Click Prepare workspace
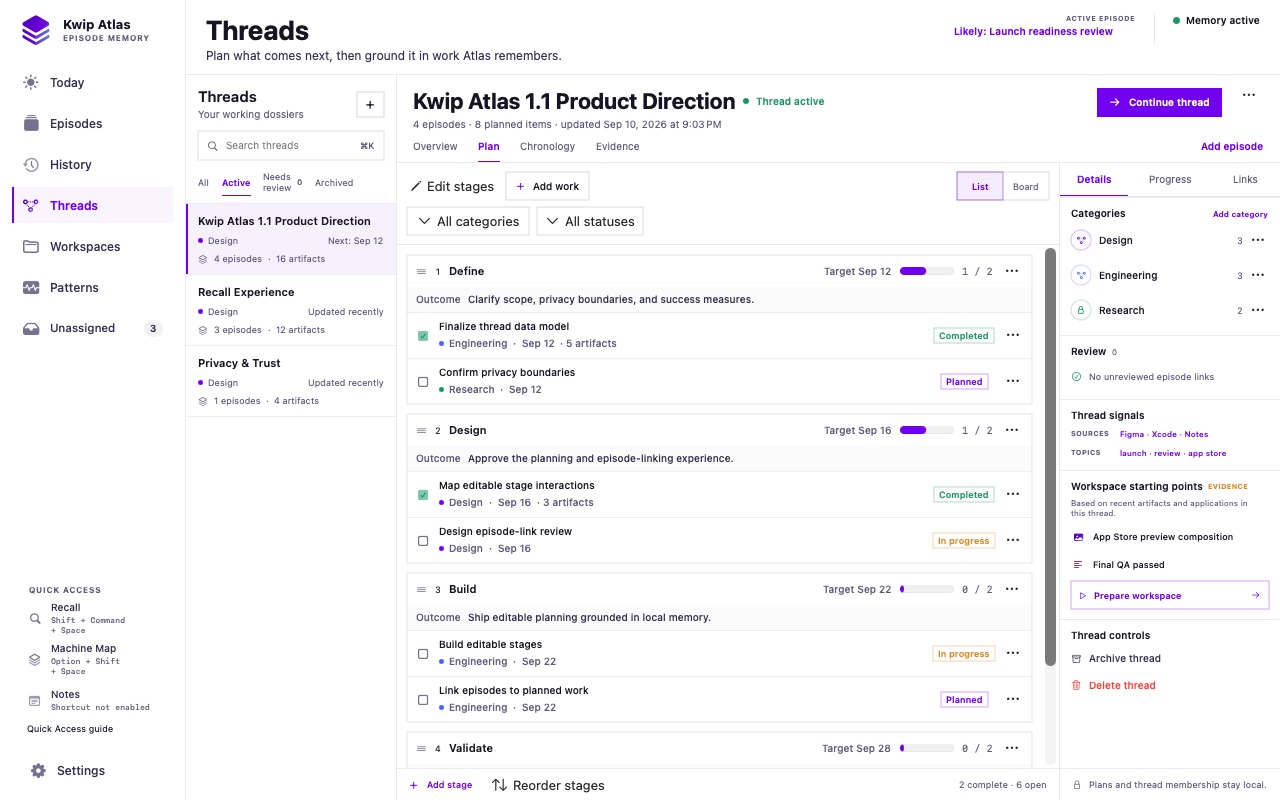The image size is (1280, 800). (1169, 595)
